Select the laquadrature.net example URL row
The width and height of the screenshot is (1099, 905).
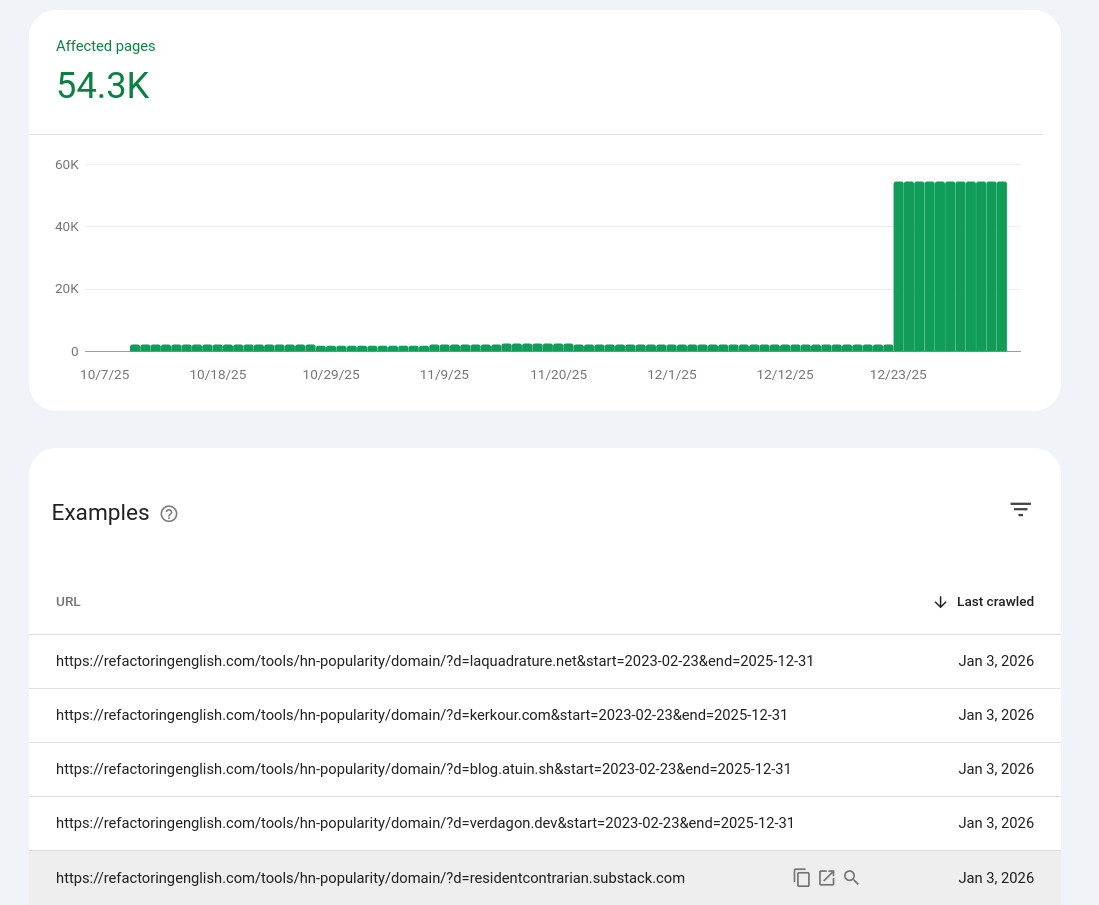pyautogui.click(x=434, y=661)
